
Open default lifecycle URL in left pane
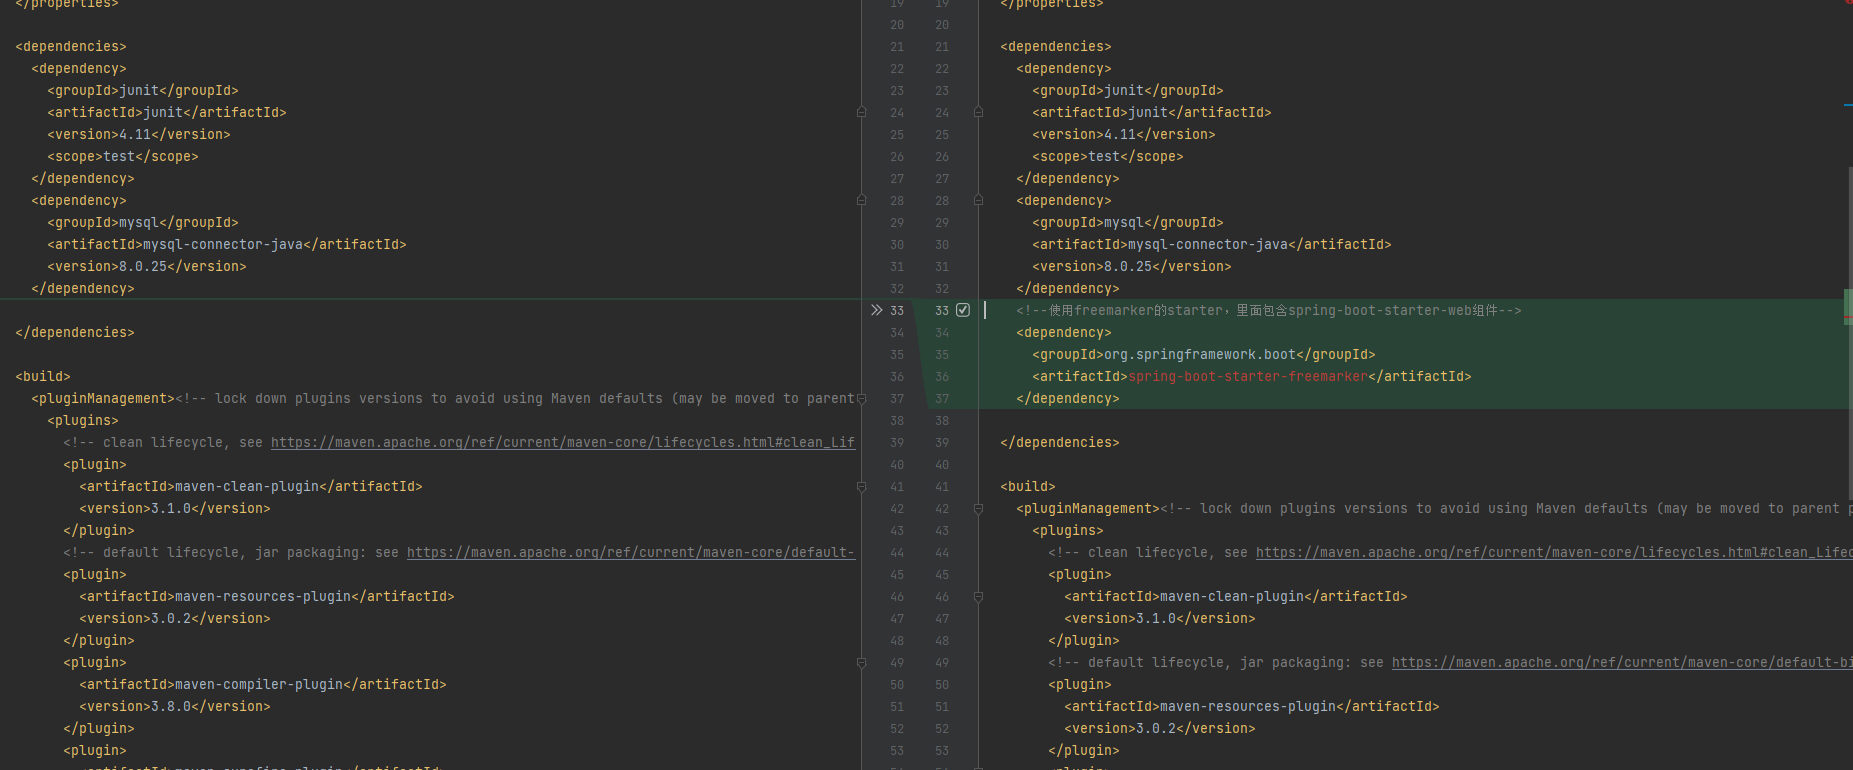(630, 552)
